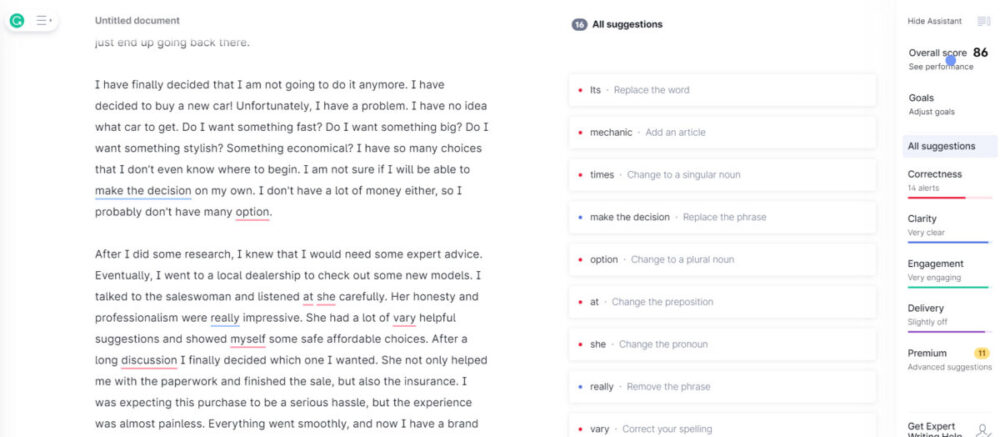Open the Clarity category
This screenshot has width=1000, height=437.
click(x=950, y=226)
